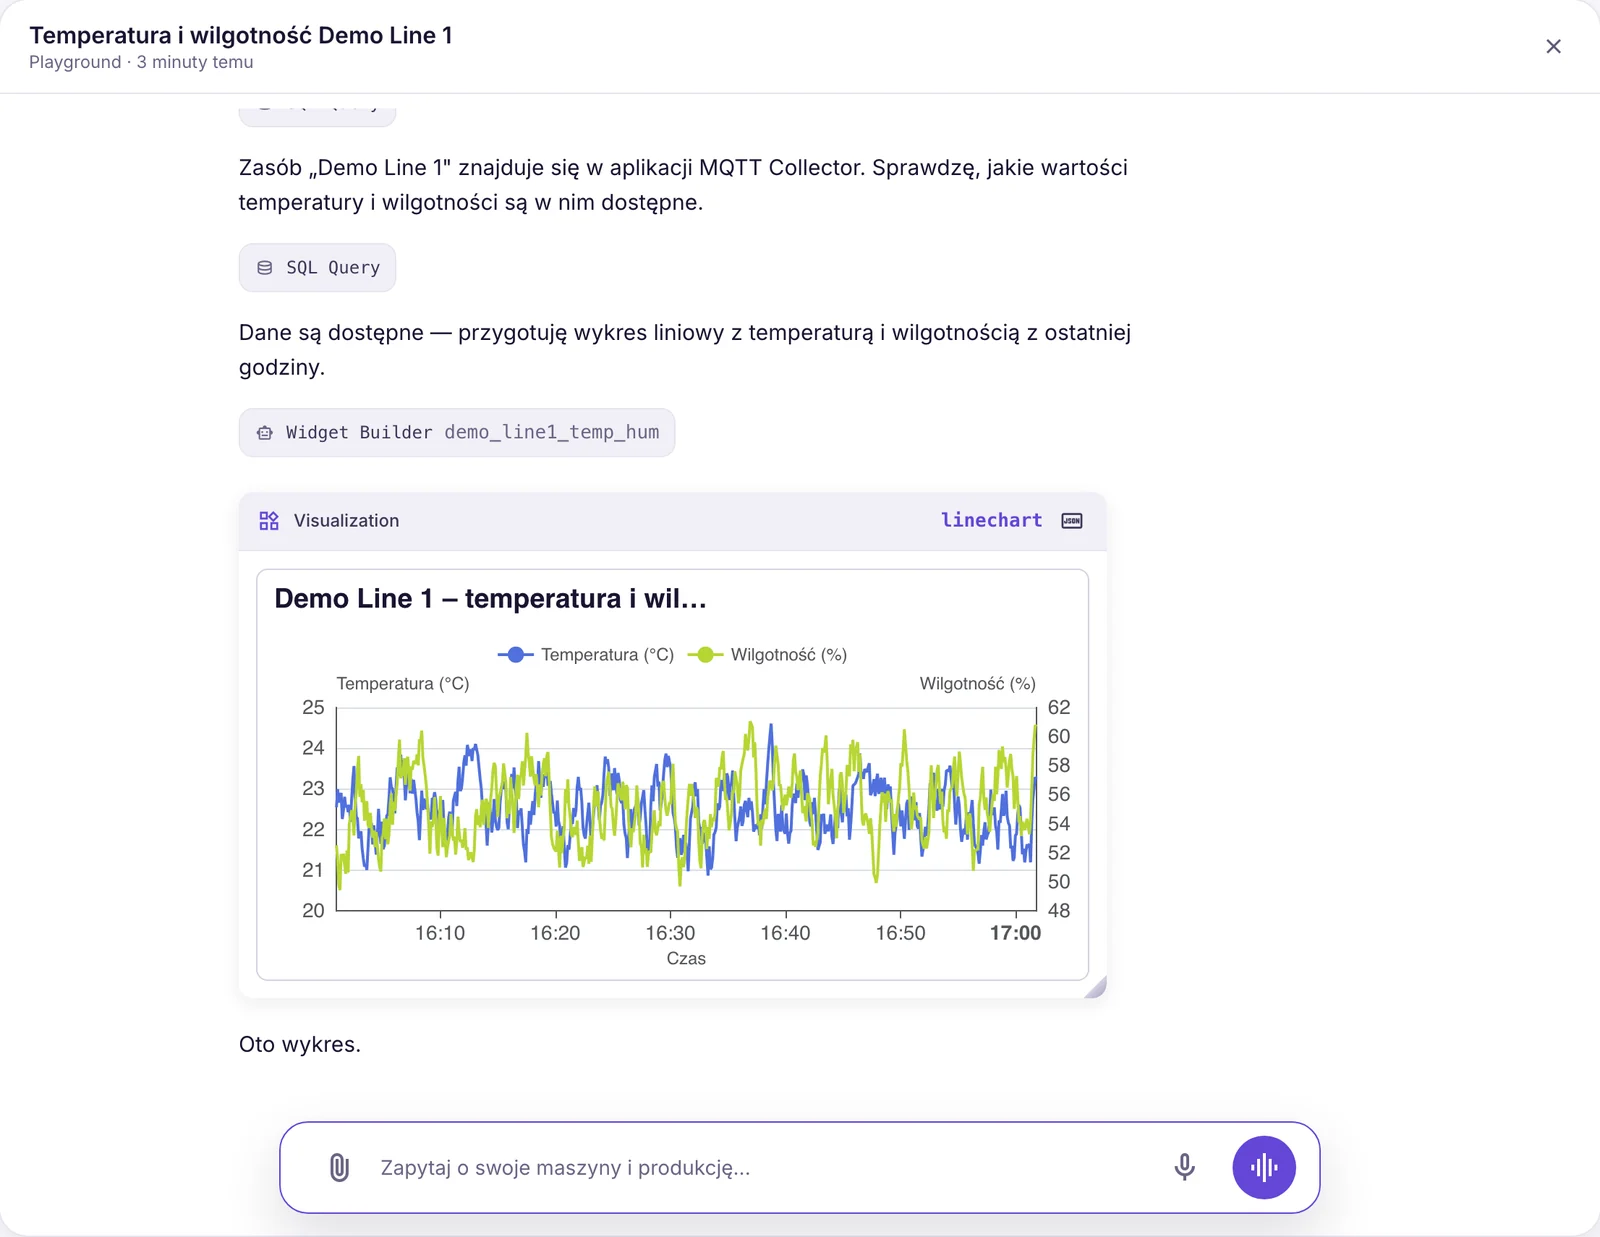Toggle Temperatura (°C) legend series
1600x1237 pixels.
point(586,655)
